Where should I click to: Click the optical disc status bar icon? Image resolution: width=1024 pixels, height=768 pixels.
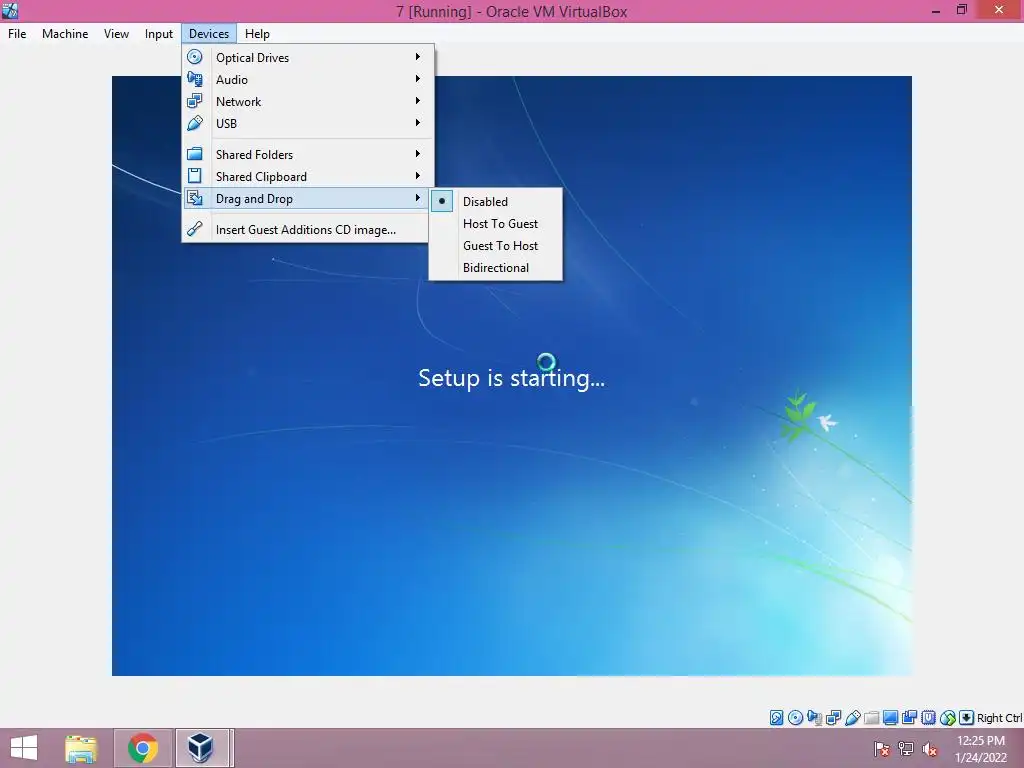pyautogui.click(x=795, y=718)
